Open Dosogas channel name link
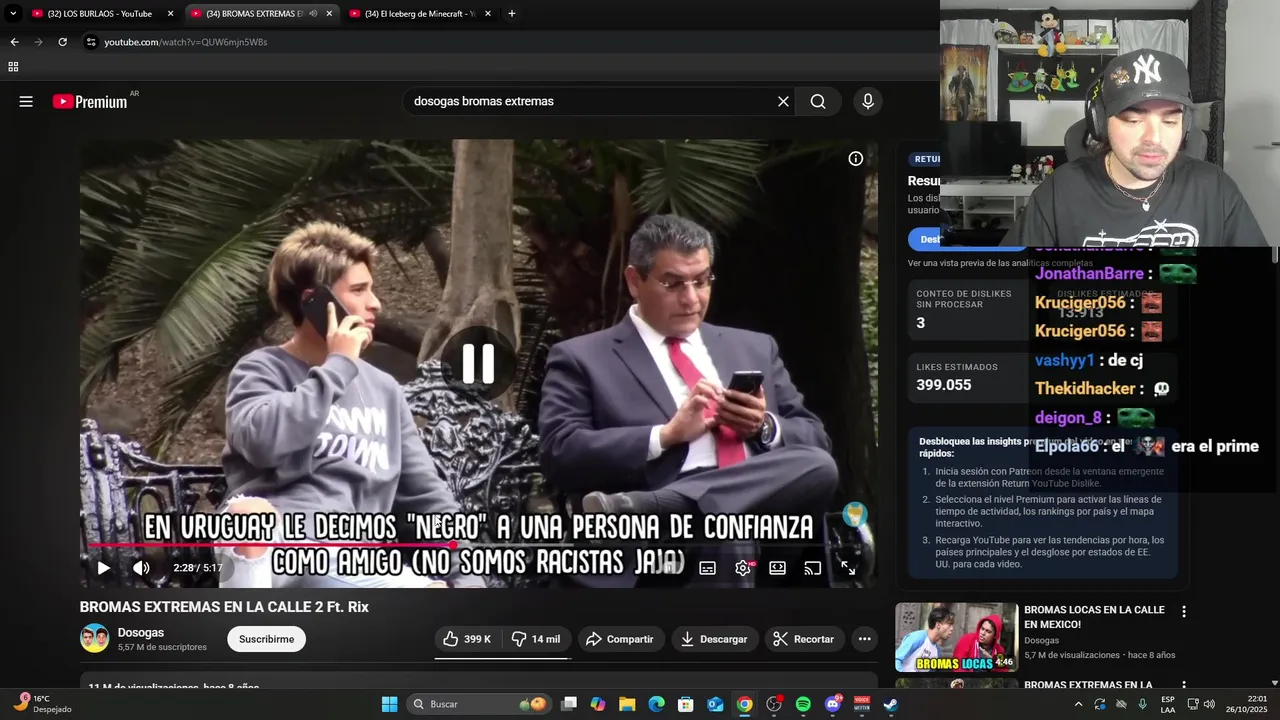Image resolution: width=1280 pixels, height=720 pixels. [x=141, y=632]
